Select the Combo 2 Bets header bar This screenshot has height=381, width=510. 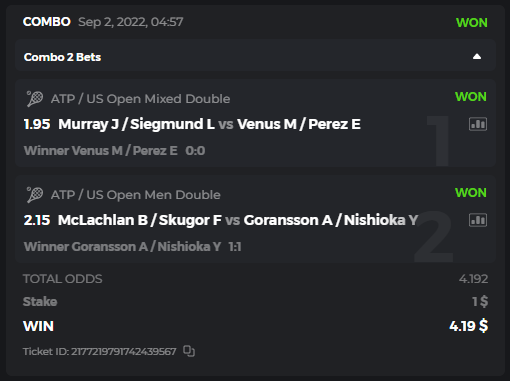point(255,56)
